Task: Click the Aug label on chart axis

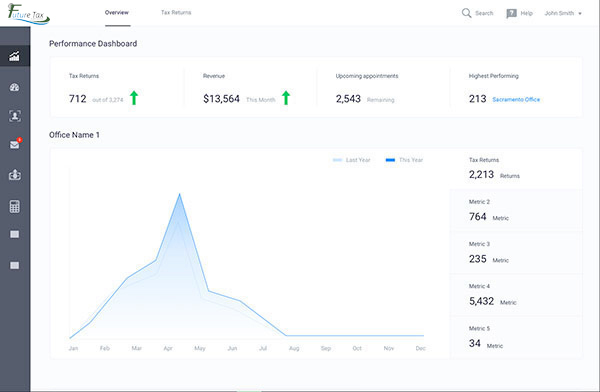Action: [294, 348]
